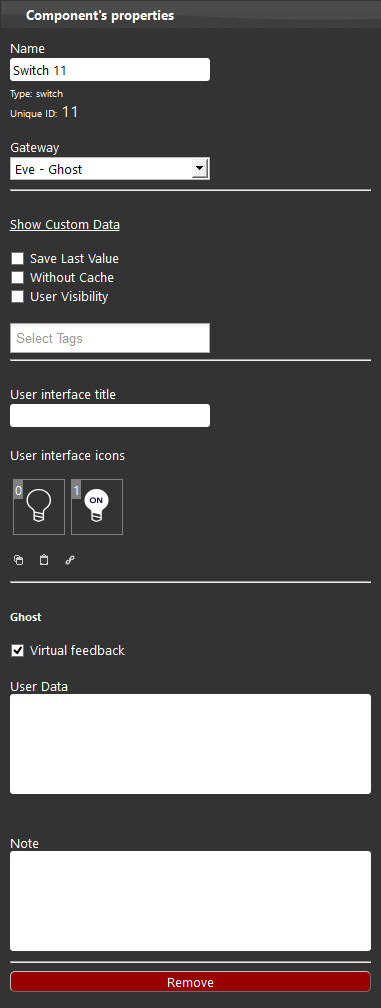Click the Eve - Ghost gateway selection
The height and width of the screenshot is (1008, 381).
(110, 169)
